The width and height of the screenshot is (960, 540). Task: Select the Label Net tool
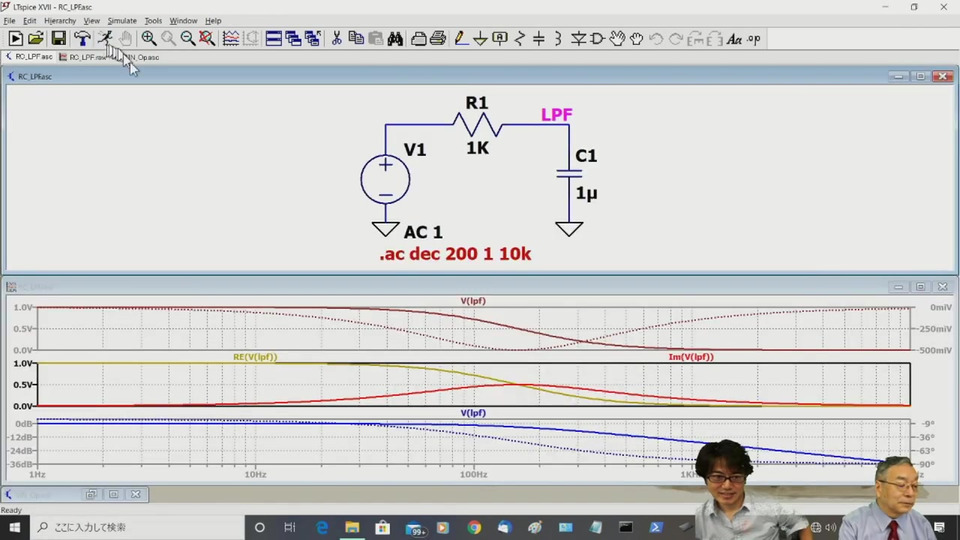pyautogui.click(x=500, y=39)
